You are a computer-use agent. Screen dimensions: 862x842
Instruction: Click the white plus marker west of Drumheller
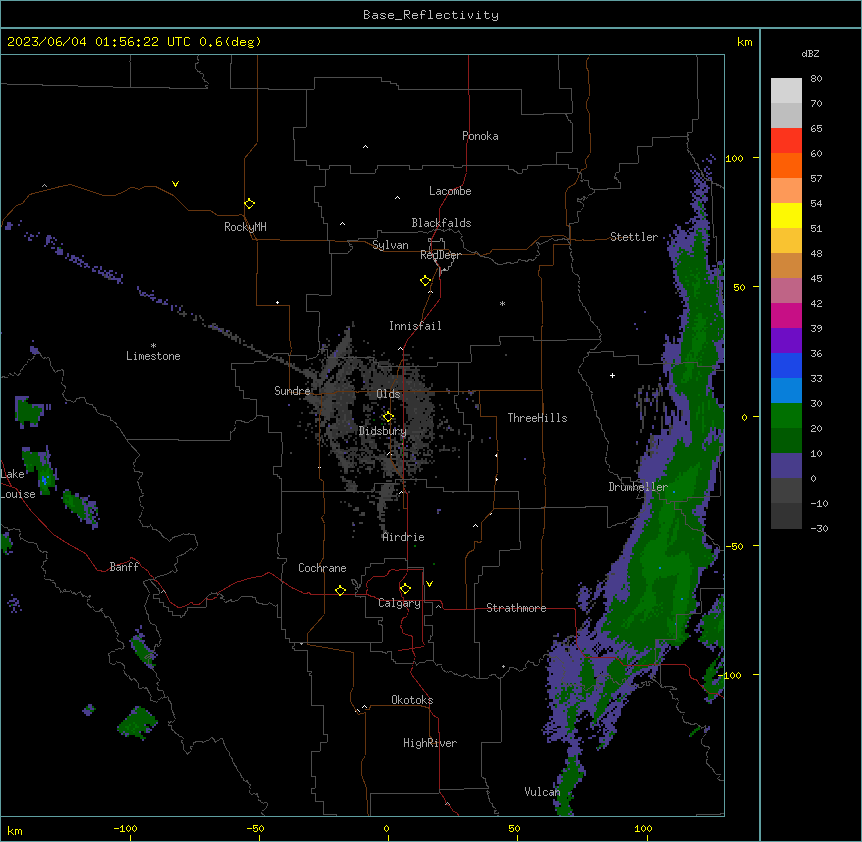point(612,375)
